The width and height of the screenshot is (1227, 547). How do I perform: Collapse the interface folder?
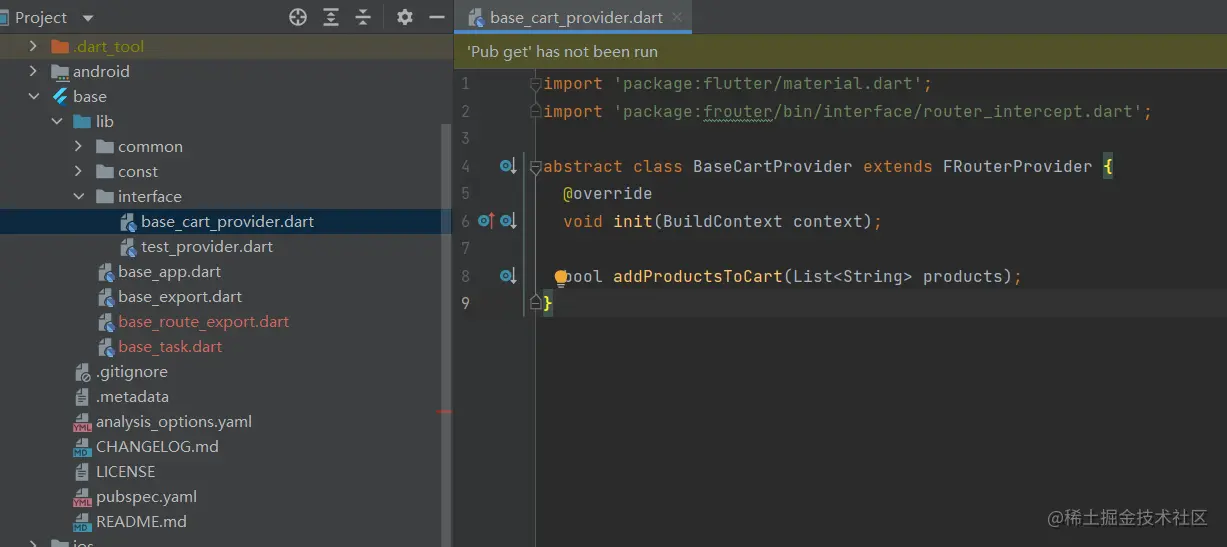(x=79, y=196)
